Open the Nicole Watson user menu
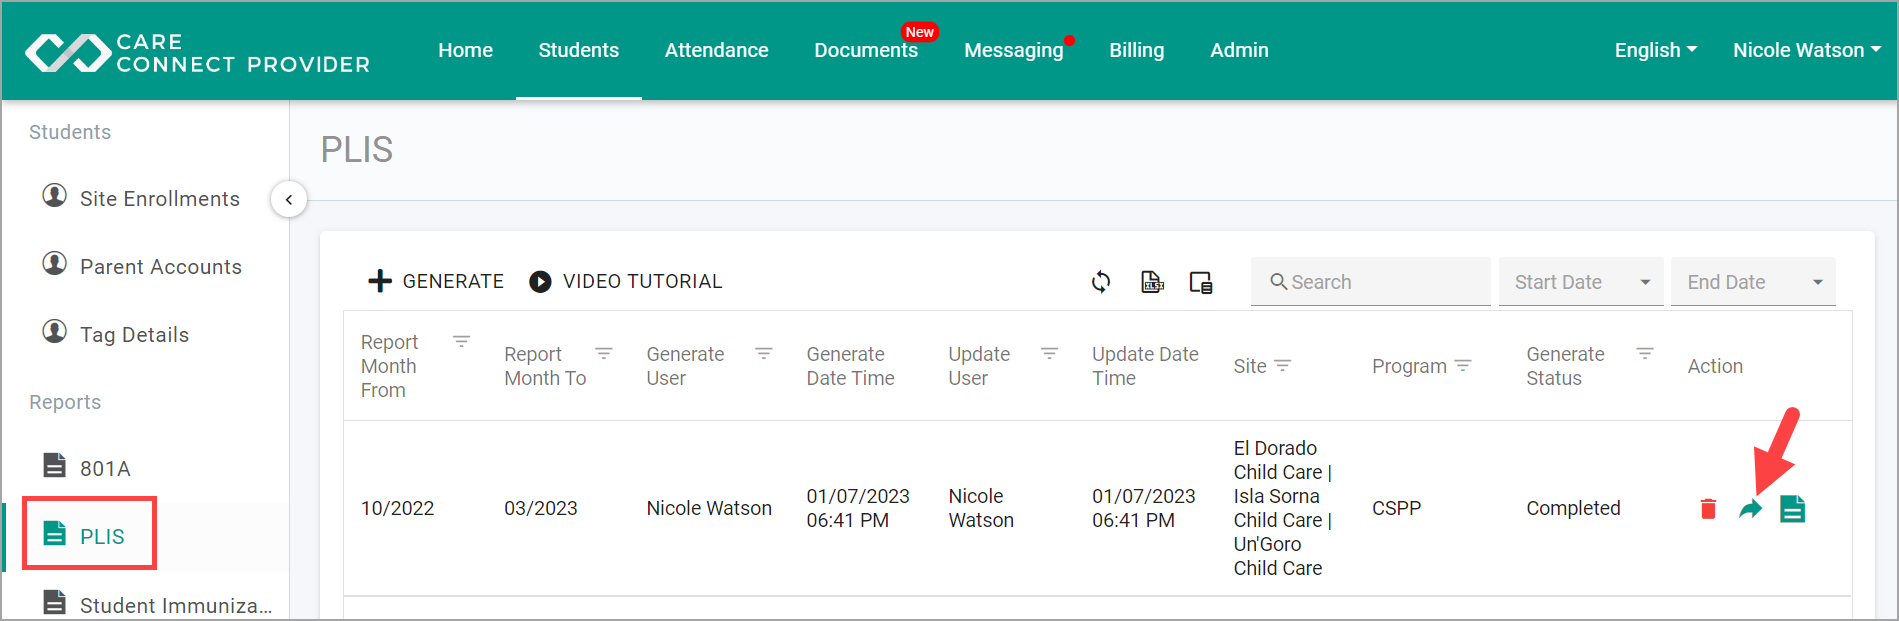Image resolution: width=1899 pixels, height=621 pixels. 1807,50
